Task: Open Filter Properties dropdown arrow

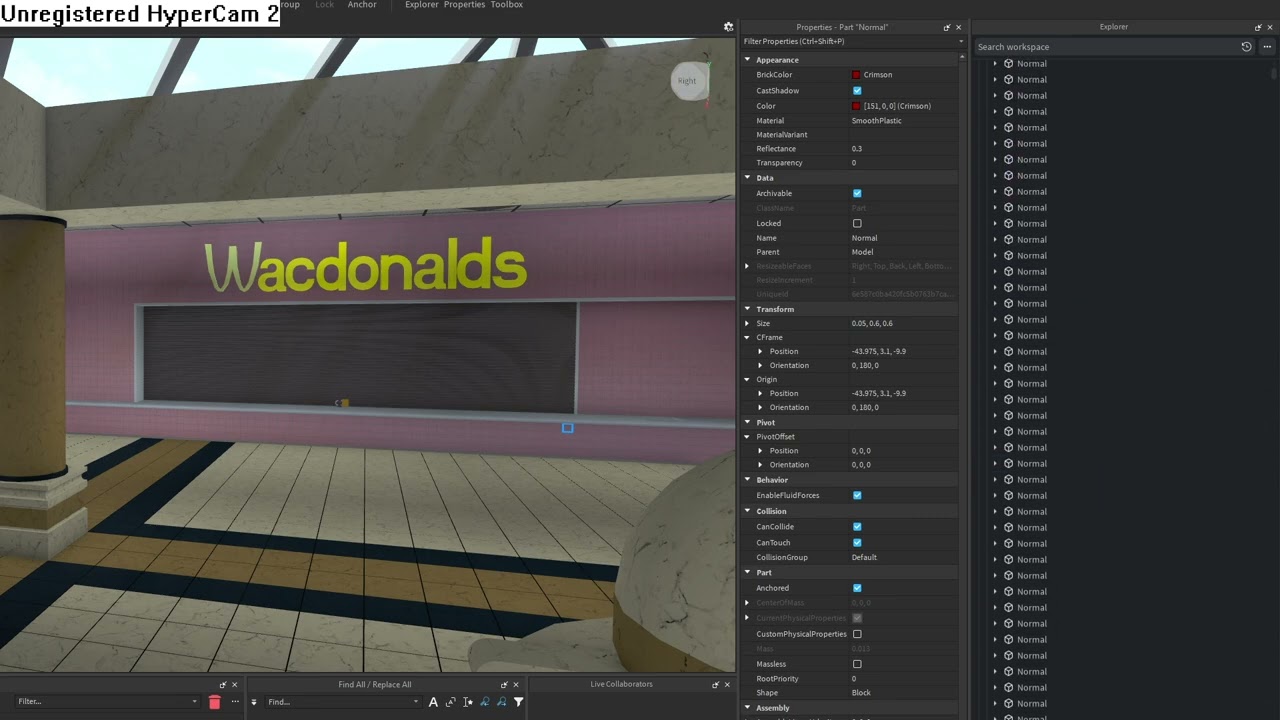Action: coord(961,42)
